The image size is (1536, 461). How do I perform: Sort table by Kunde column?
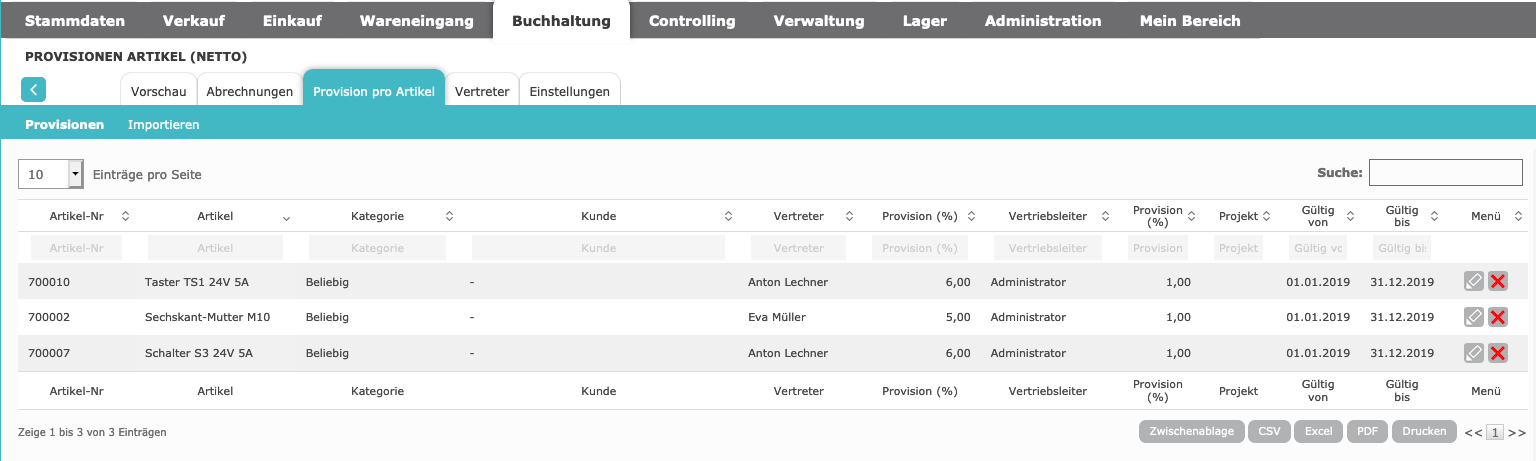click(598, 216)
